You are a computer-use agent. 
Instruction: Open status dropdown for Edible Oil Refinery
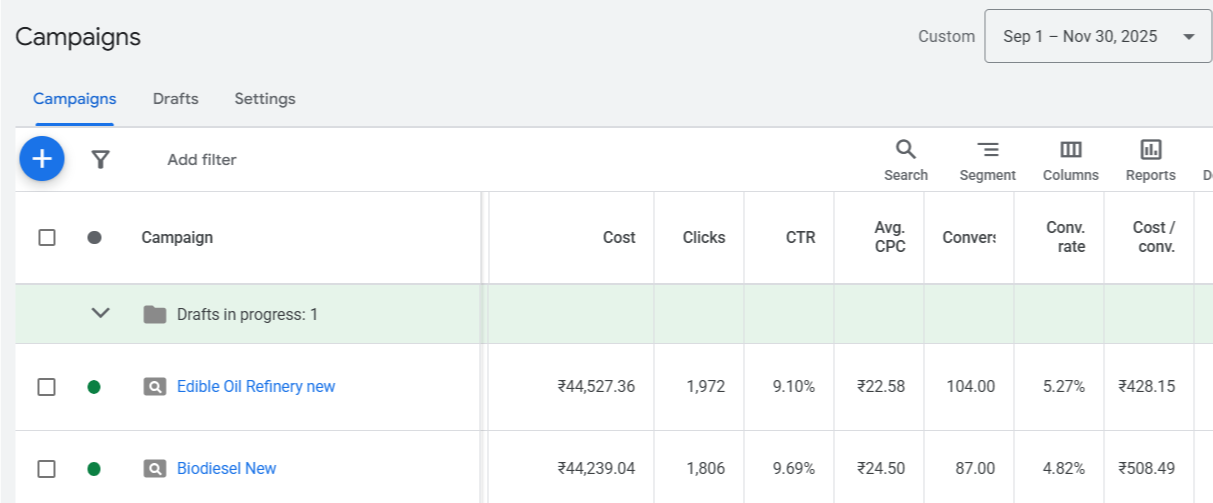coord(94,387)
